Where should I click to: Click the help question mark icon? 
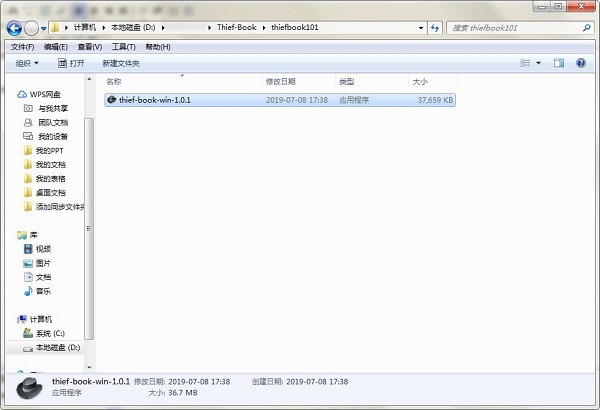[581, 63]
